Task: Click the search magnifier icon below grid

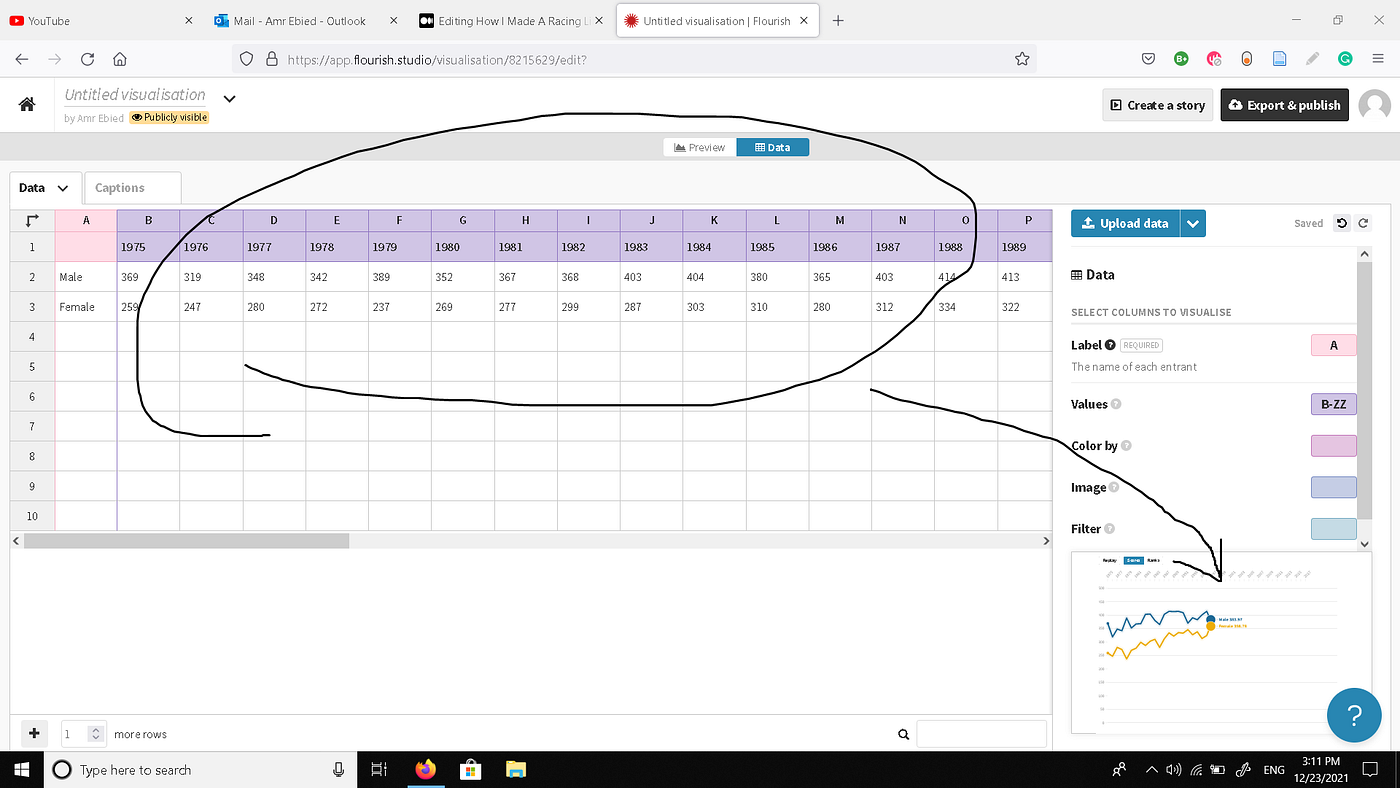Action: point(904,734)
